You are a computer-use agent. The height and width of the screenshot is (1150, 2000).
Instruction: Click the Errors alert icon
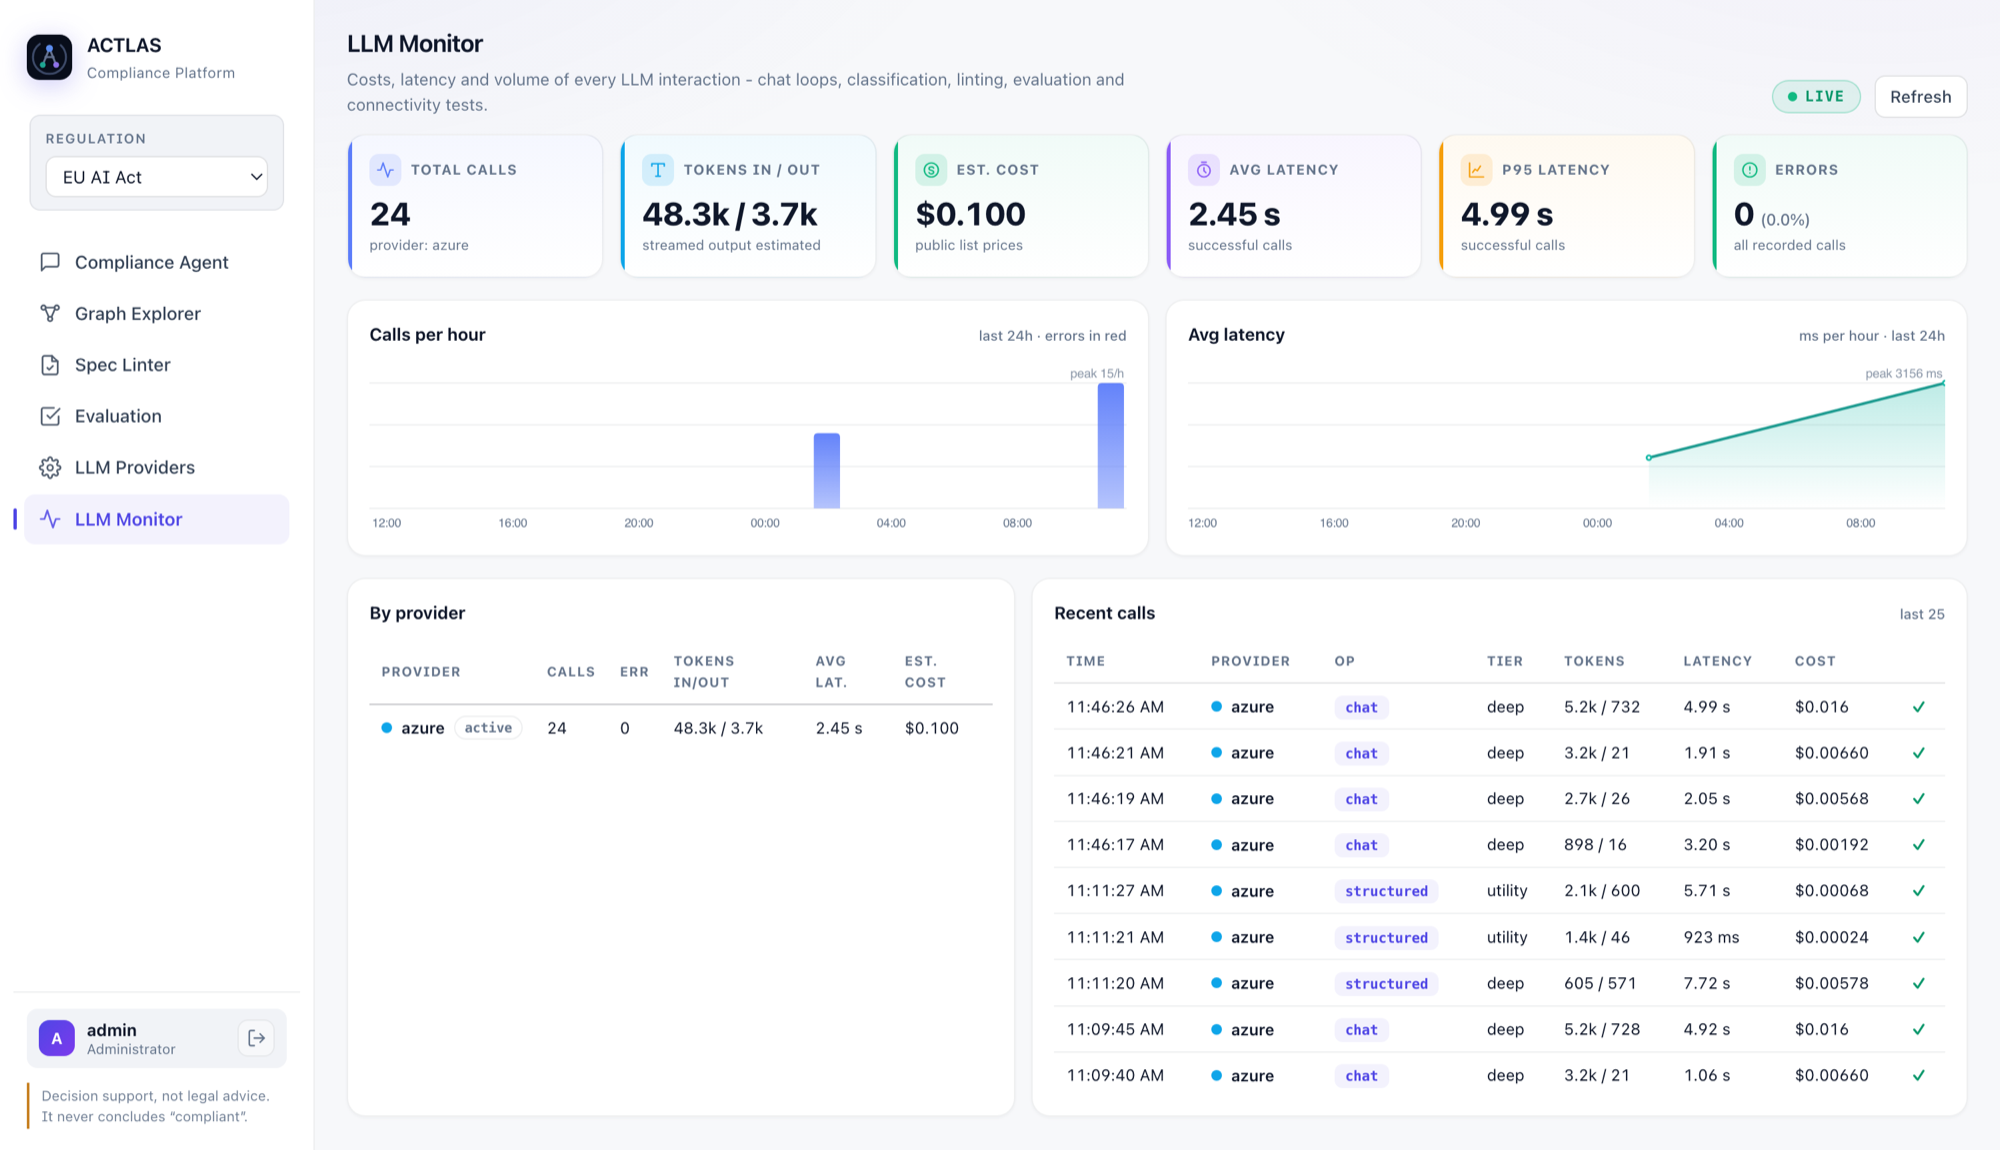(x=1749, y=170)
